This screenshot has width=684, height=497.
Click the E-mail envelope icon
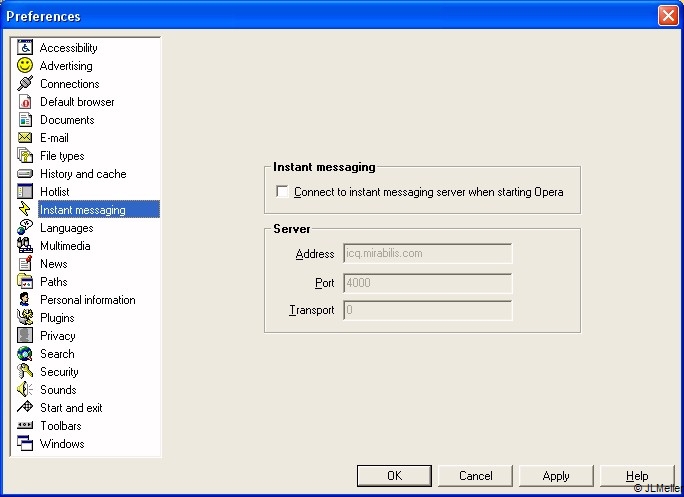[25, 137]
